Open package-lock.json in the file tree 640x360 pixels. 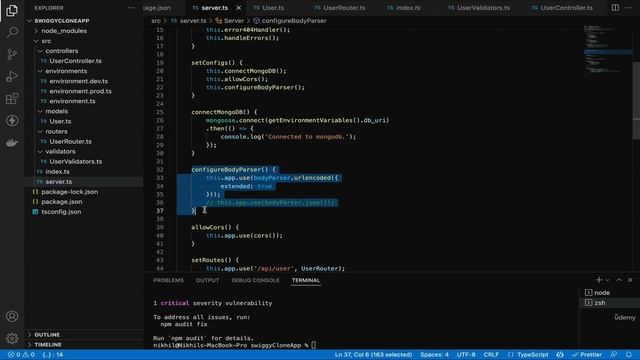pos(69,192)
